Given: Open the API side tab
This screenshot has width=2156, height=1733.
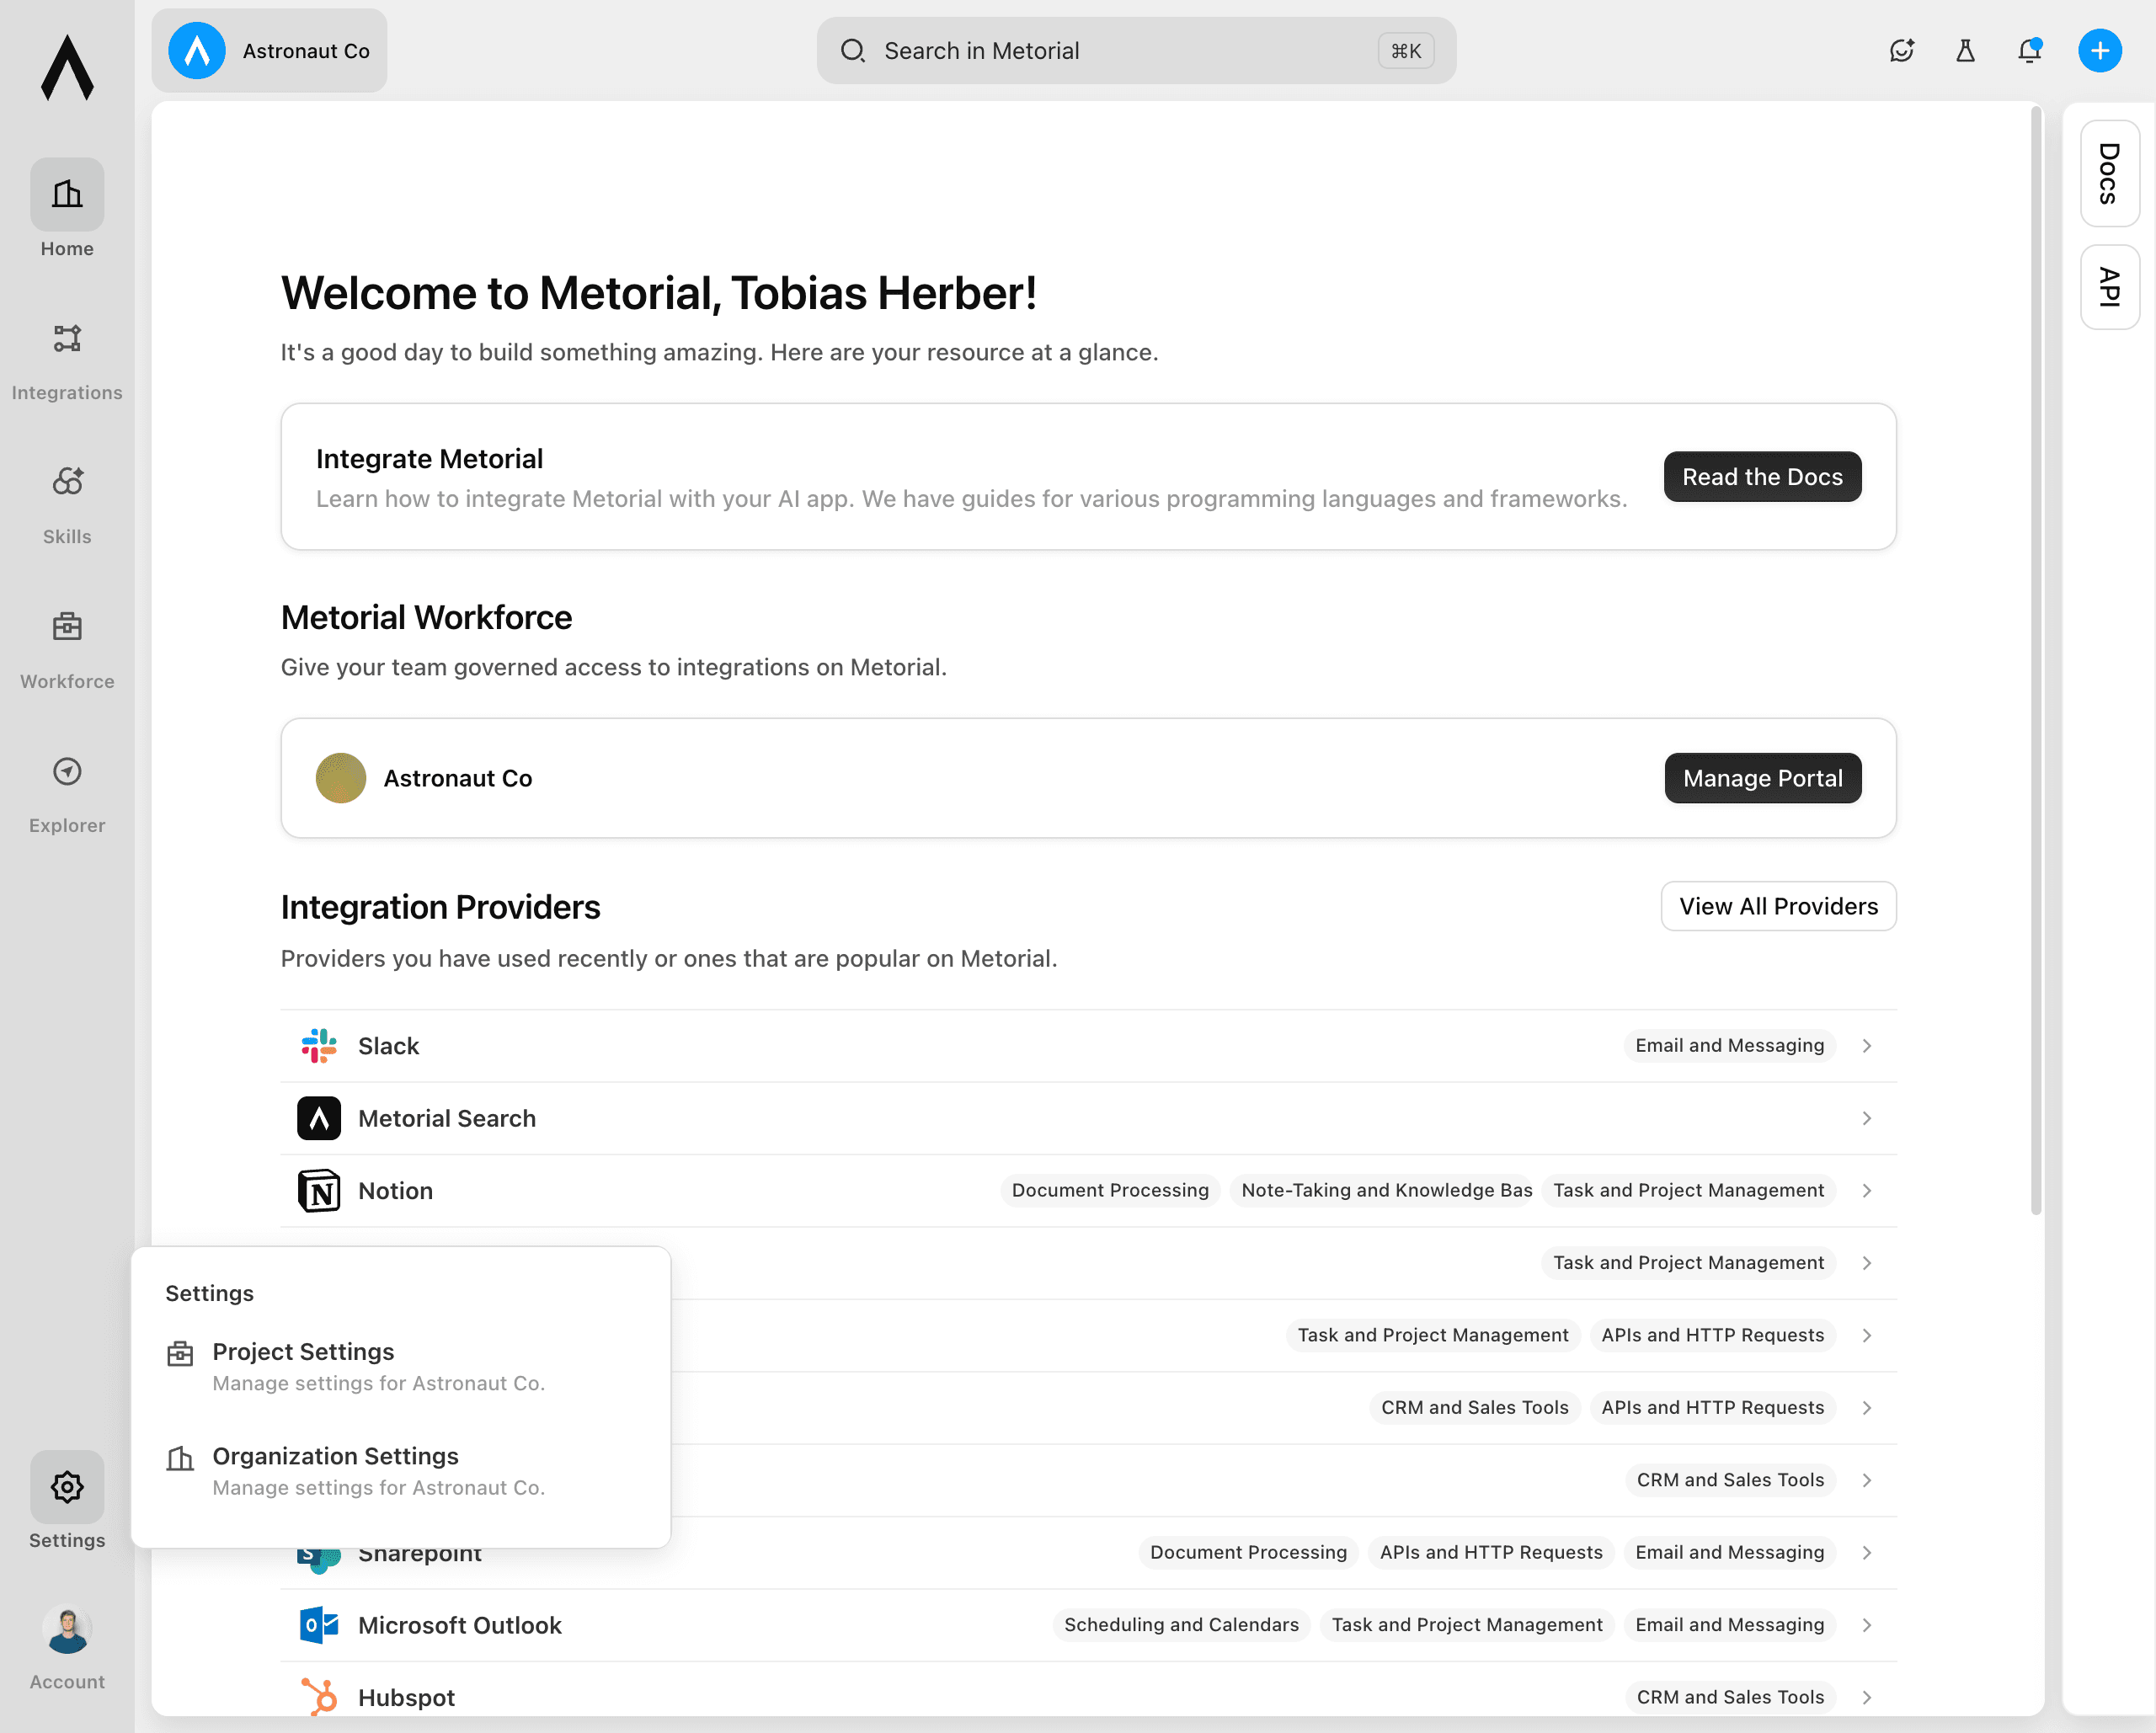Looking at the screenshot, I should pyautogui.click(x=2109, y=287).
